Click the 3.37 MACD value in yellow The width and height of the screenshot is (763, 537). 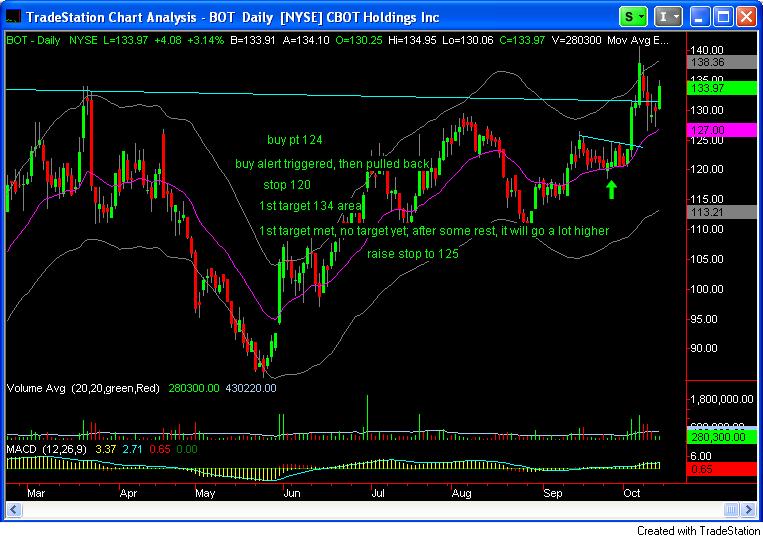pyautogui.click(x=106, y=449)
